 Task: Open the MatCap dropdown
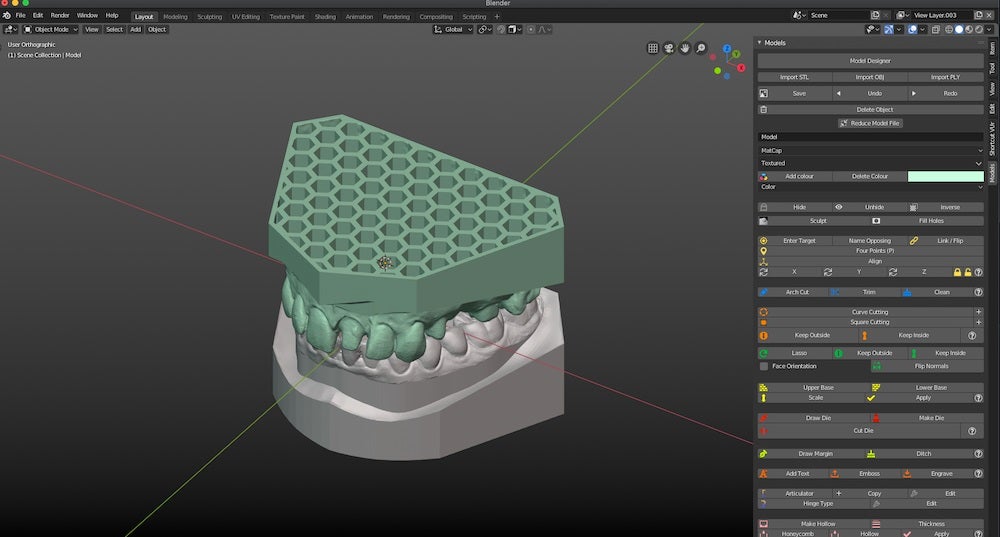click(x=870, y=150)
